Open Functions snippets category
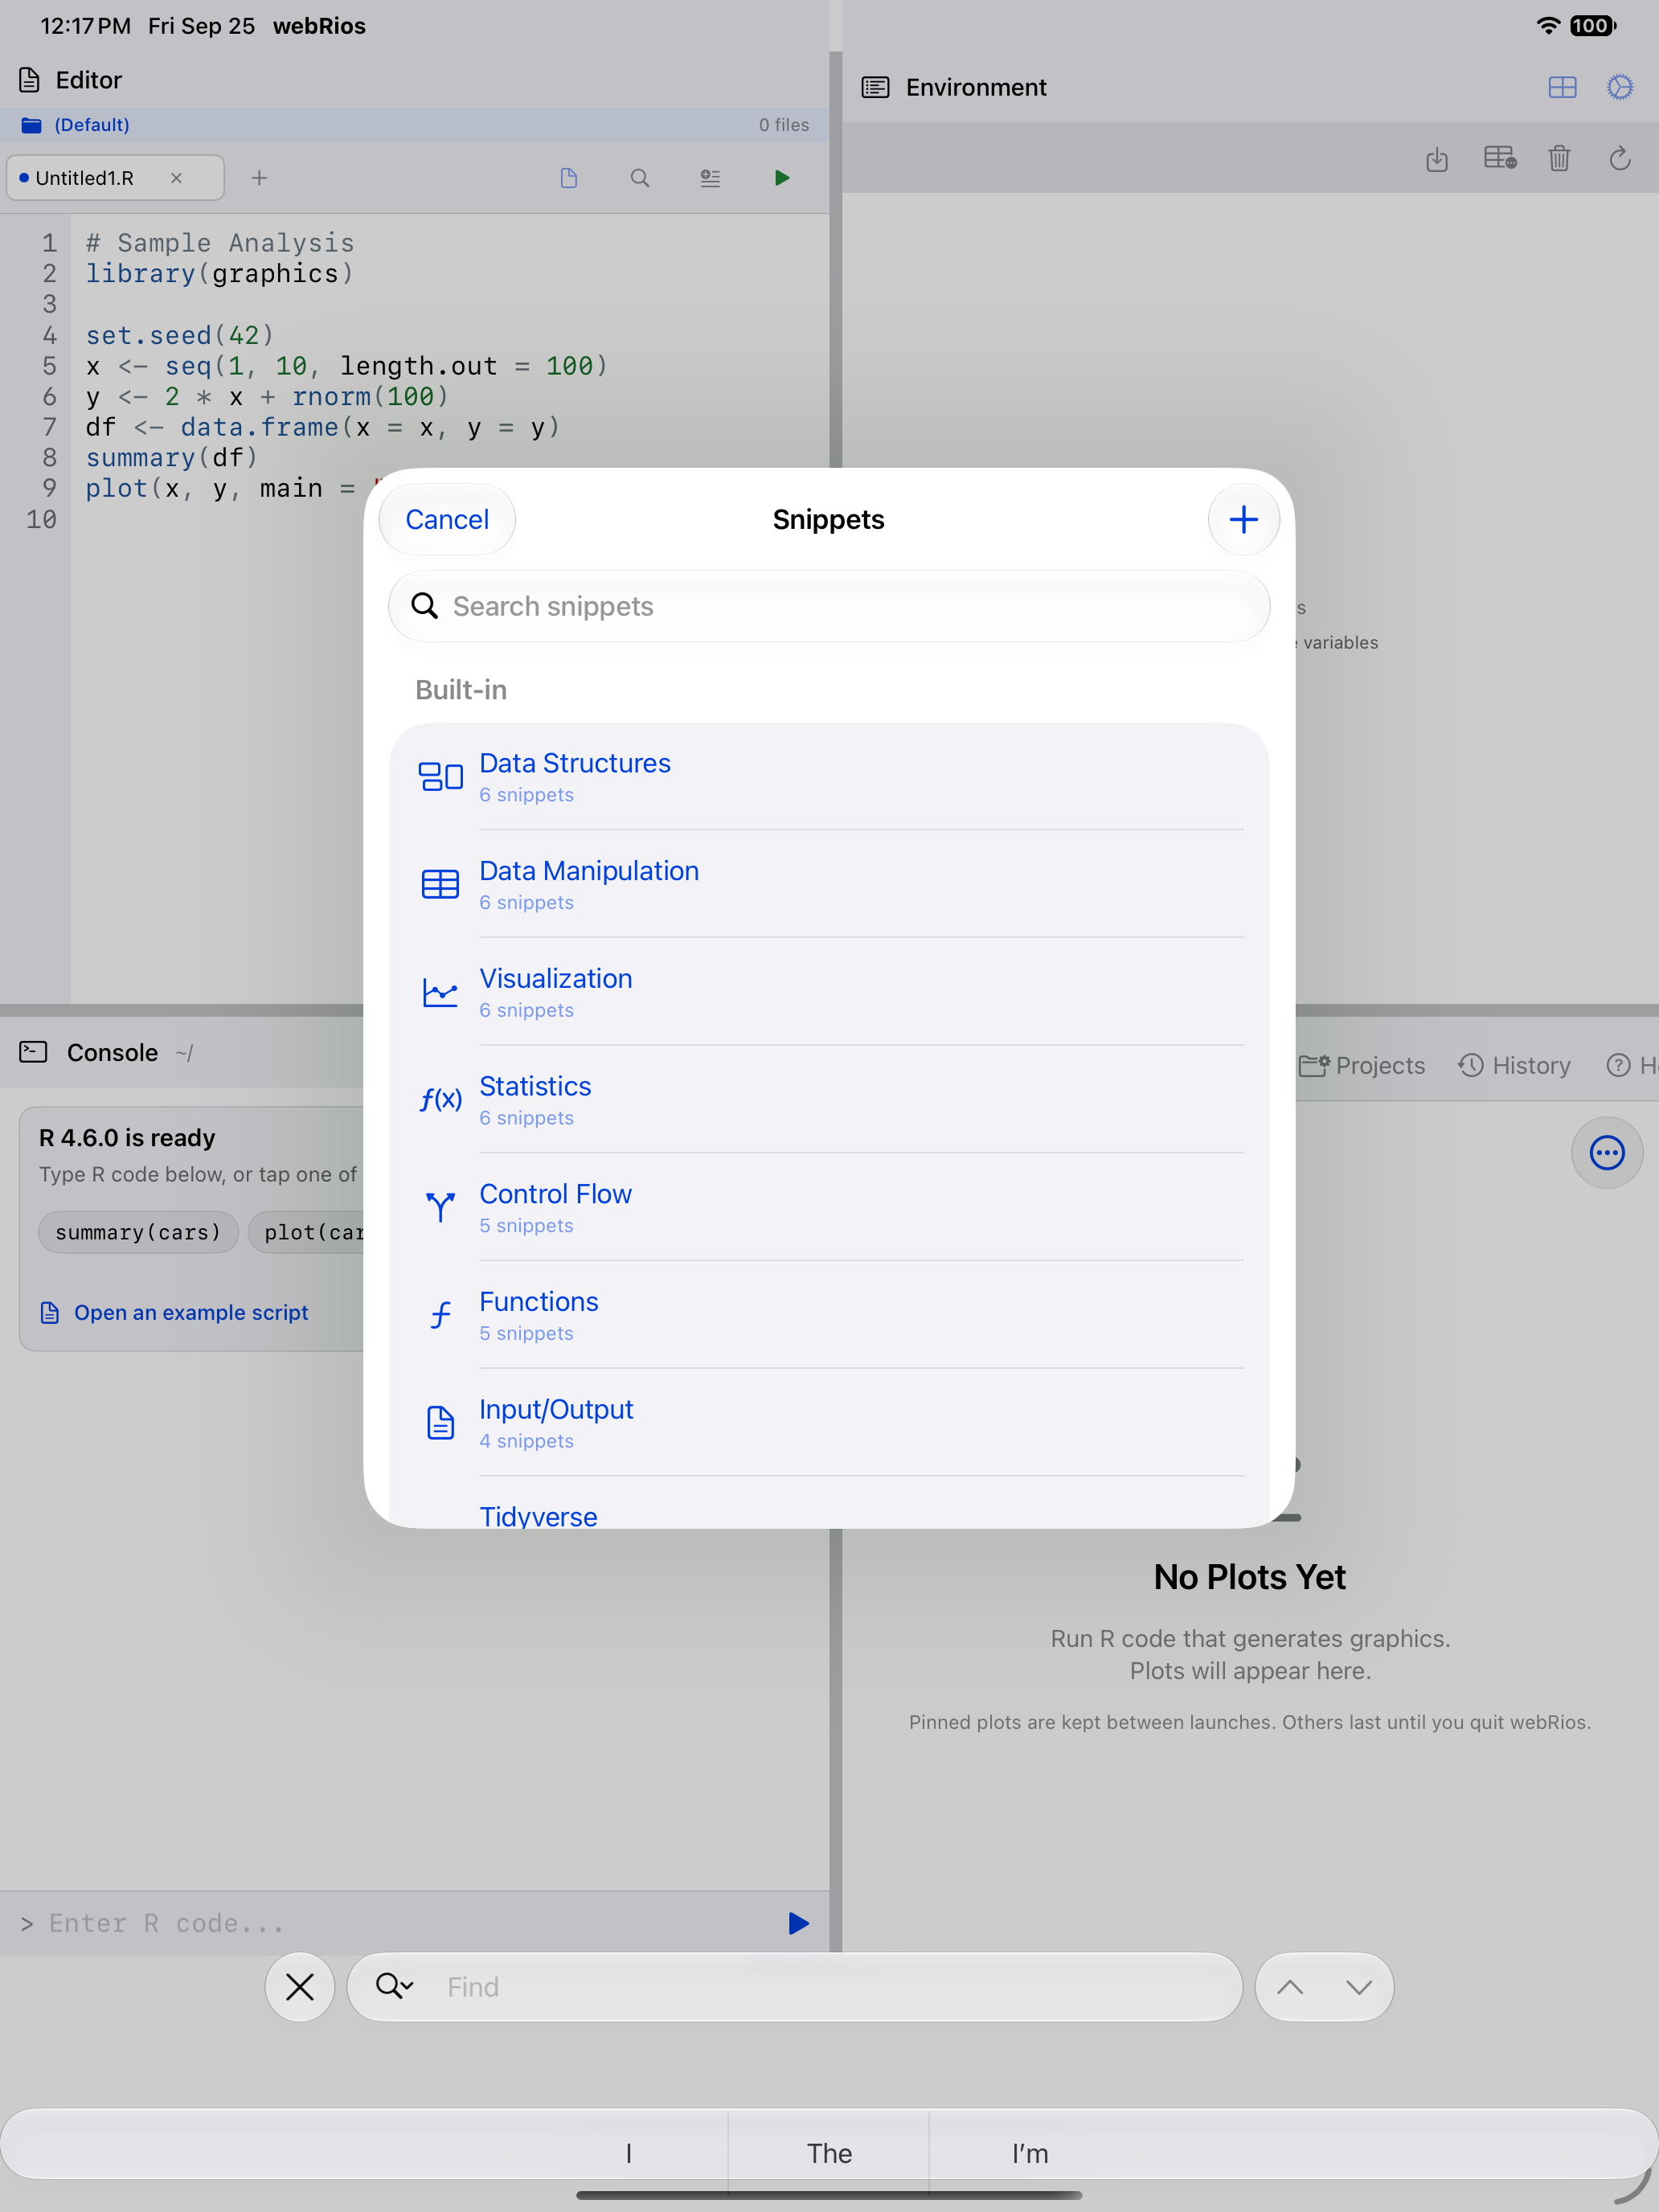This screenshot has height=2212, width=1659. [x=829, y=1315]
